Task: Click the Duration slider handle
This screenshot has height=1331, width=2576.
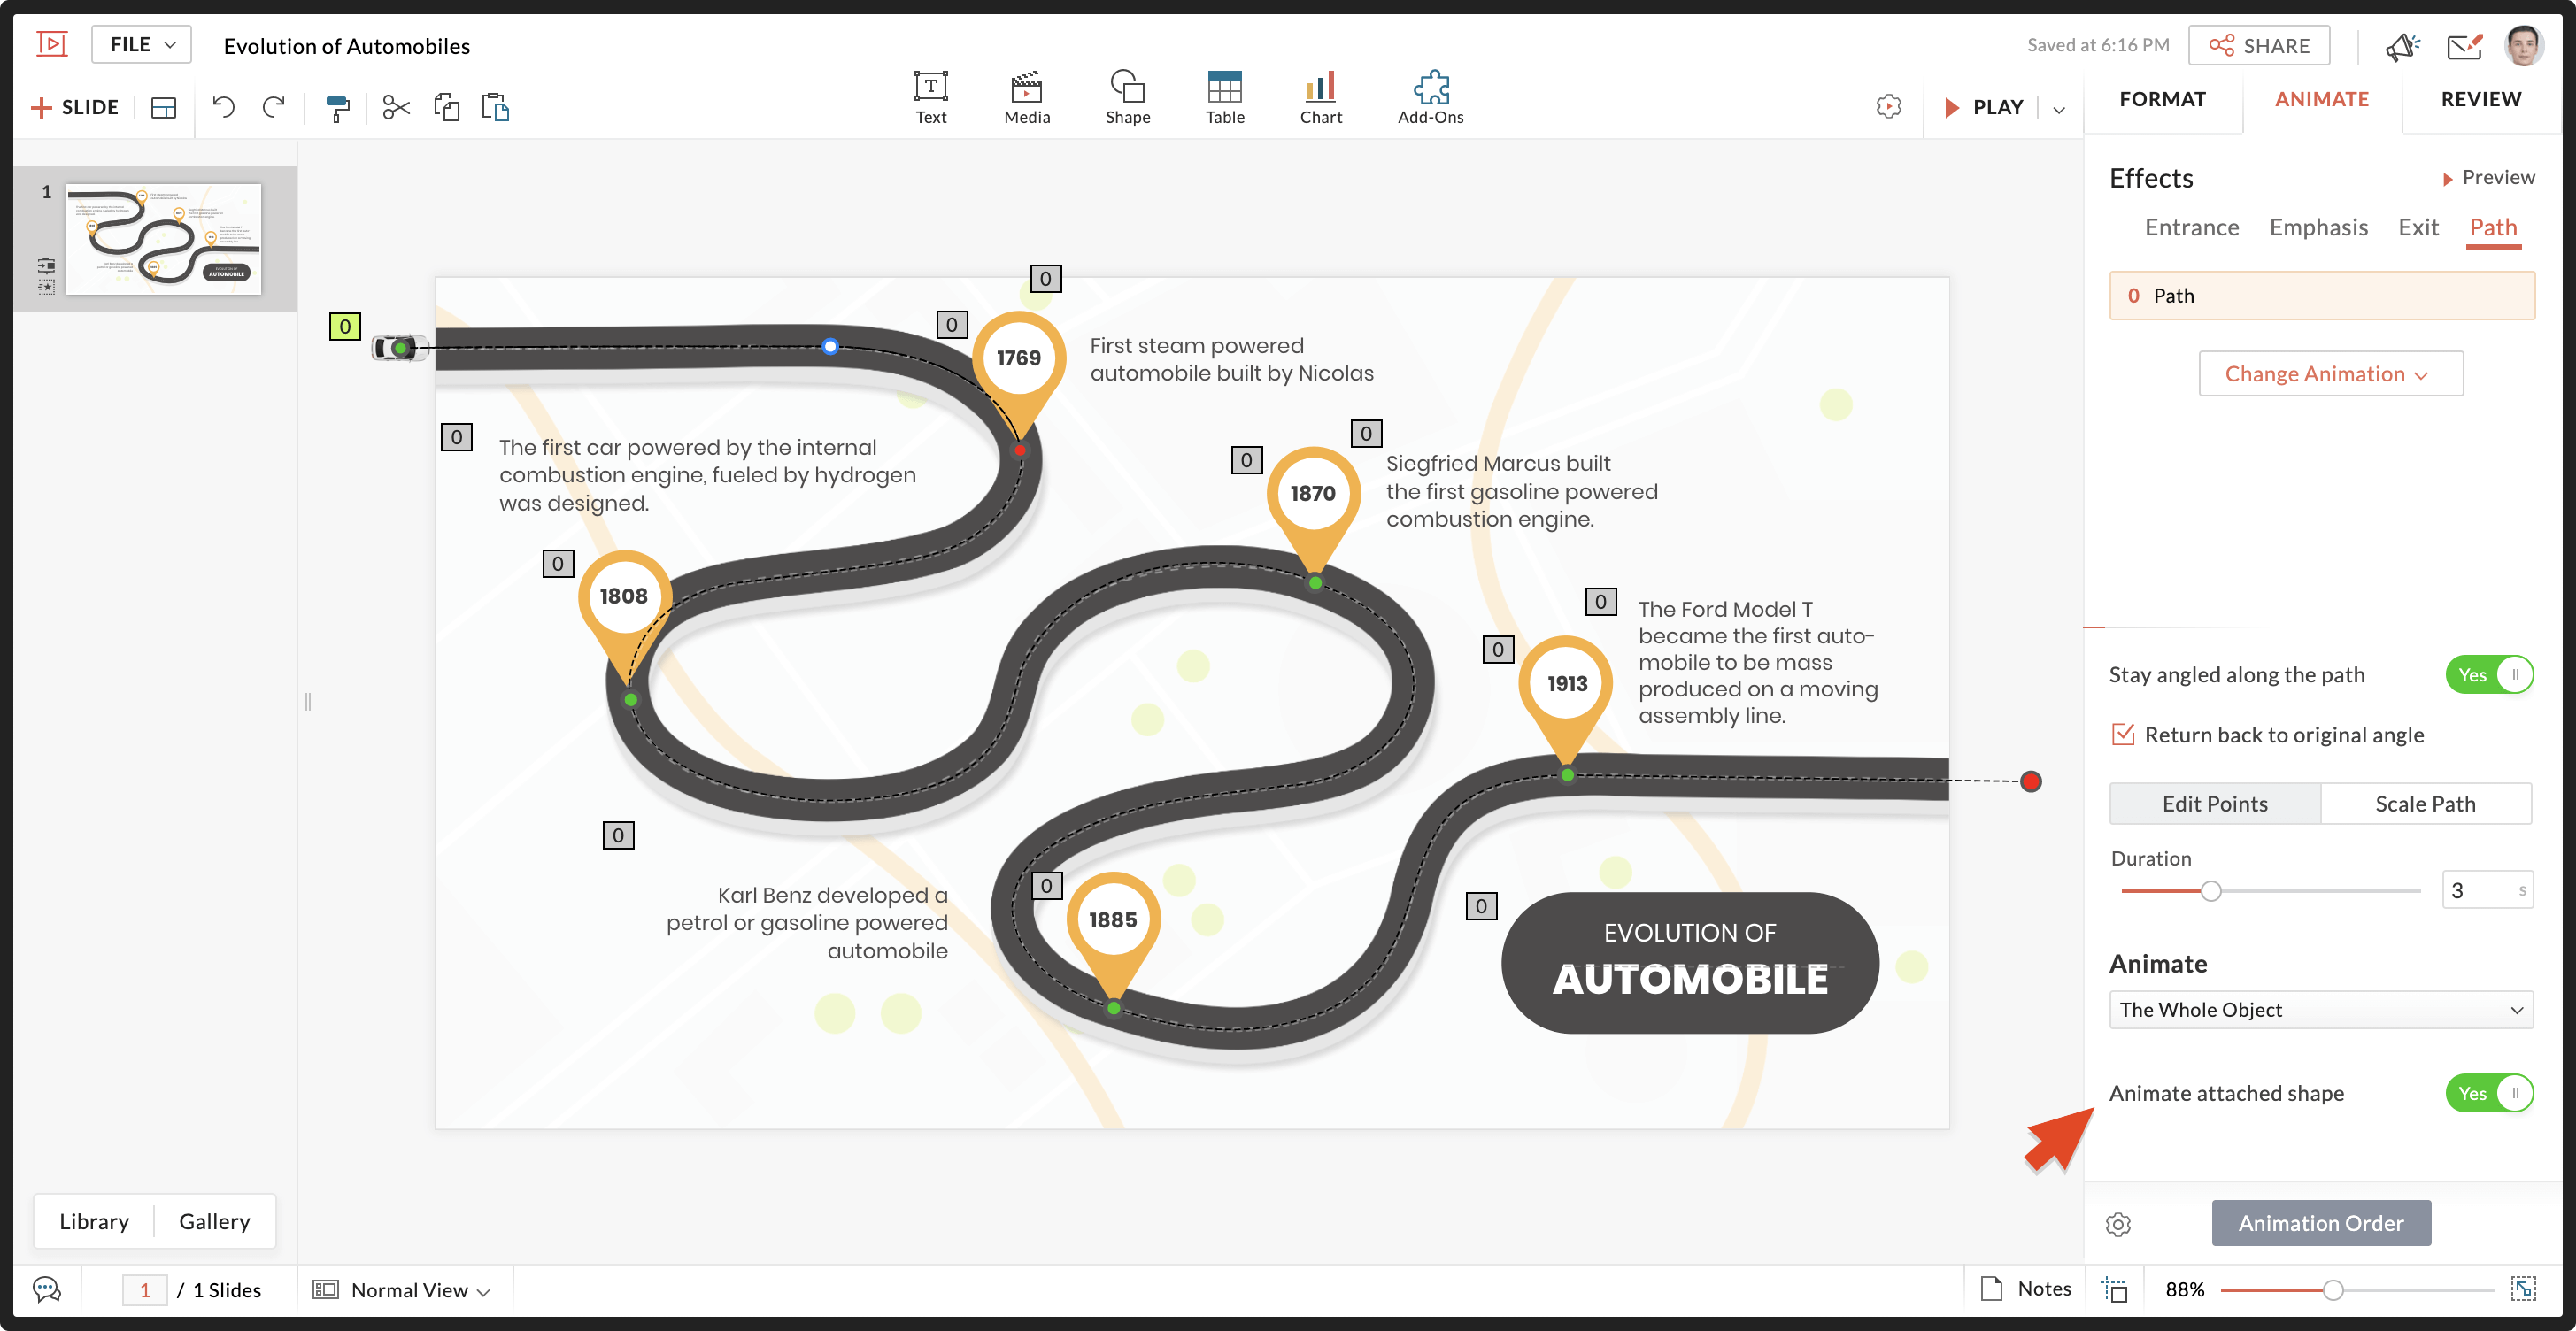Action: click(2210, 891)
